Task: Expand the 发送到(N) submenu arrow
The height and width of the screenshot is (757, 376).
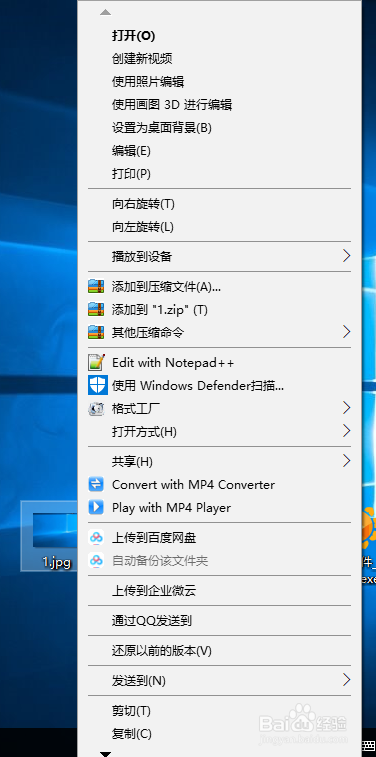Action: tap(346, 680)
